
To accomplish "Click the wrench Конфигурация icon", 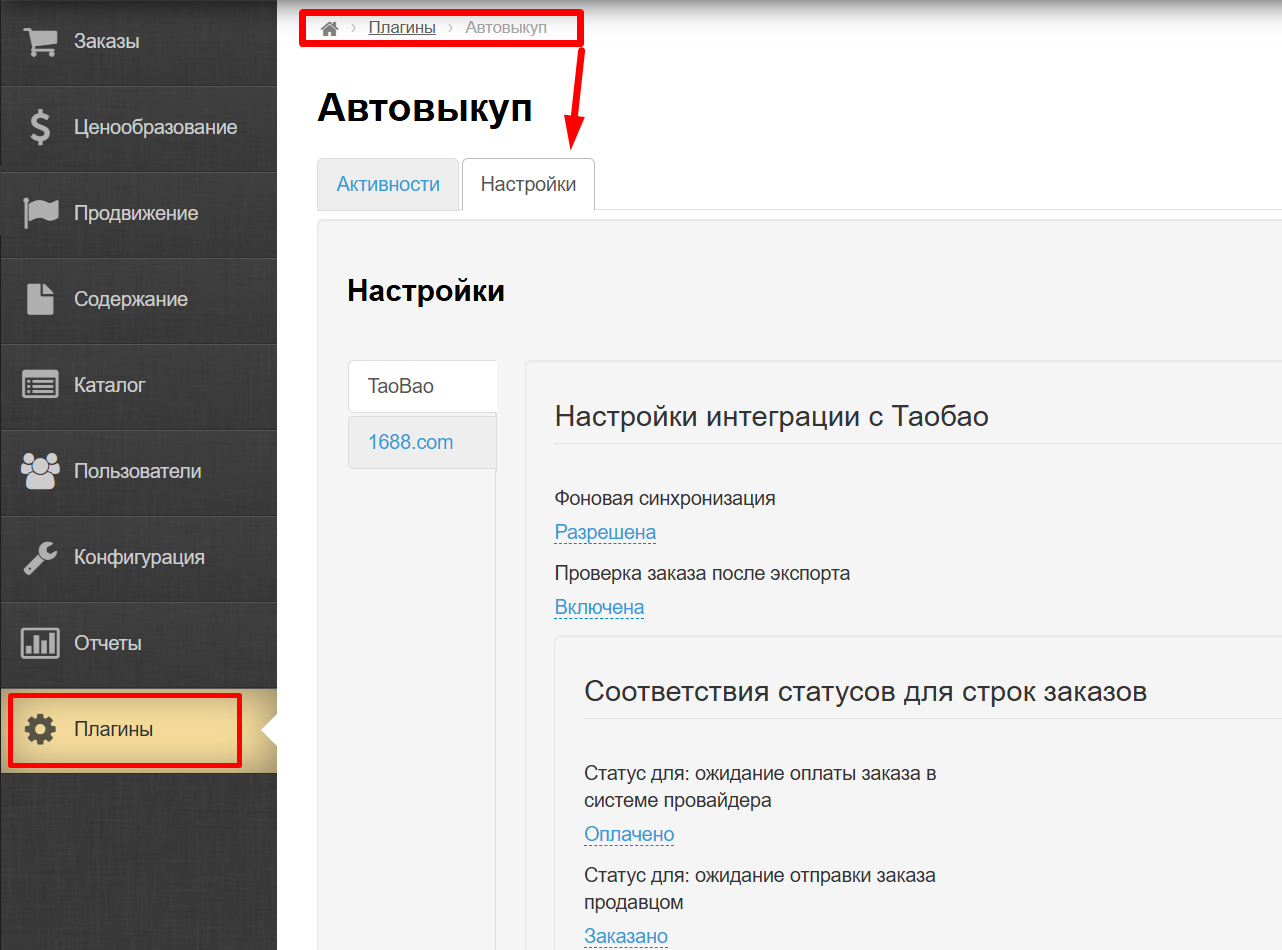I will 40,557.
